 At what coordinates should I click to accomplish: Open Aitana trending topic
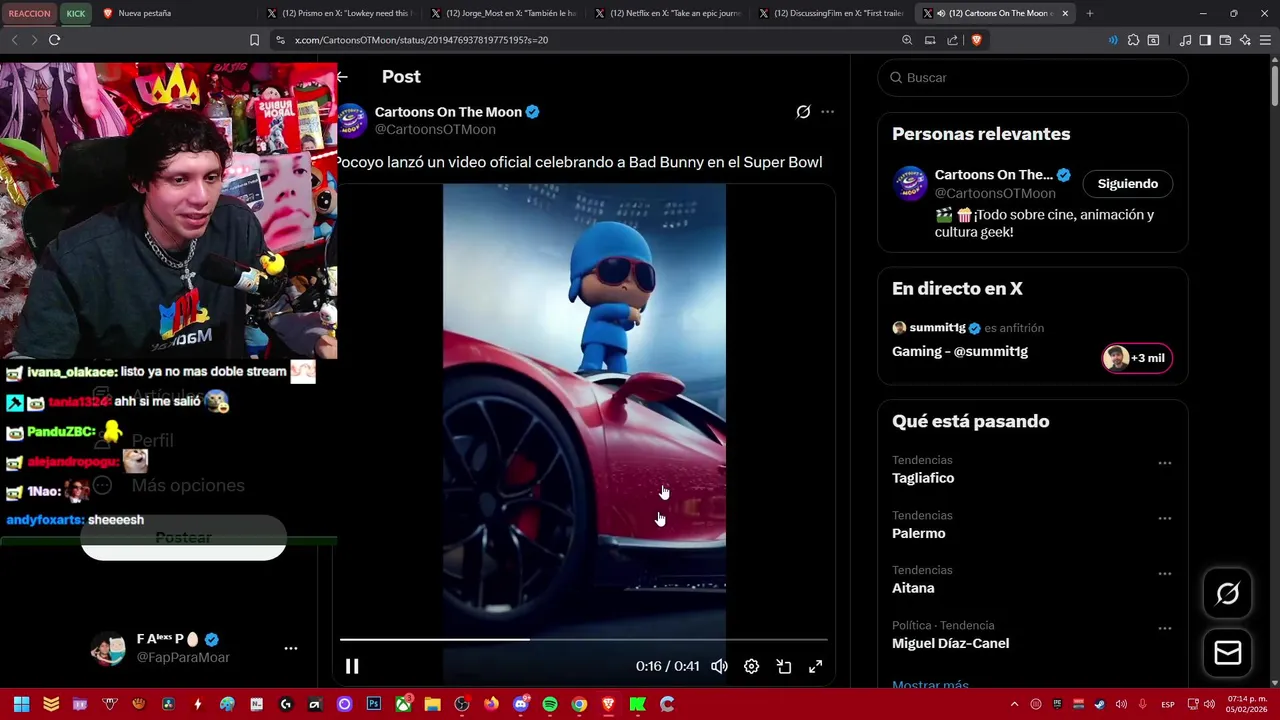coord(913,588)
